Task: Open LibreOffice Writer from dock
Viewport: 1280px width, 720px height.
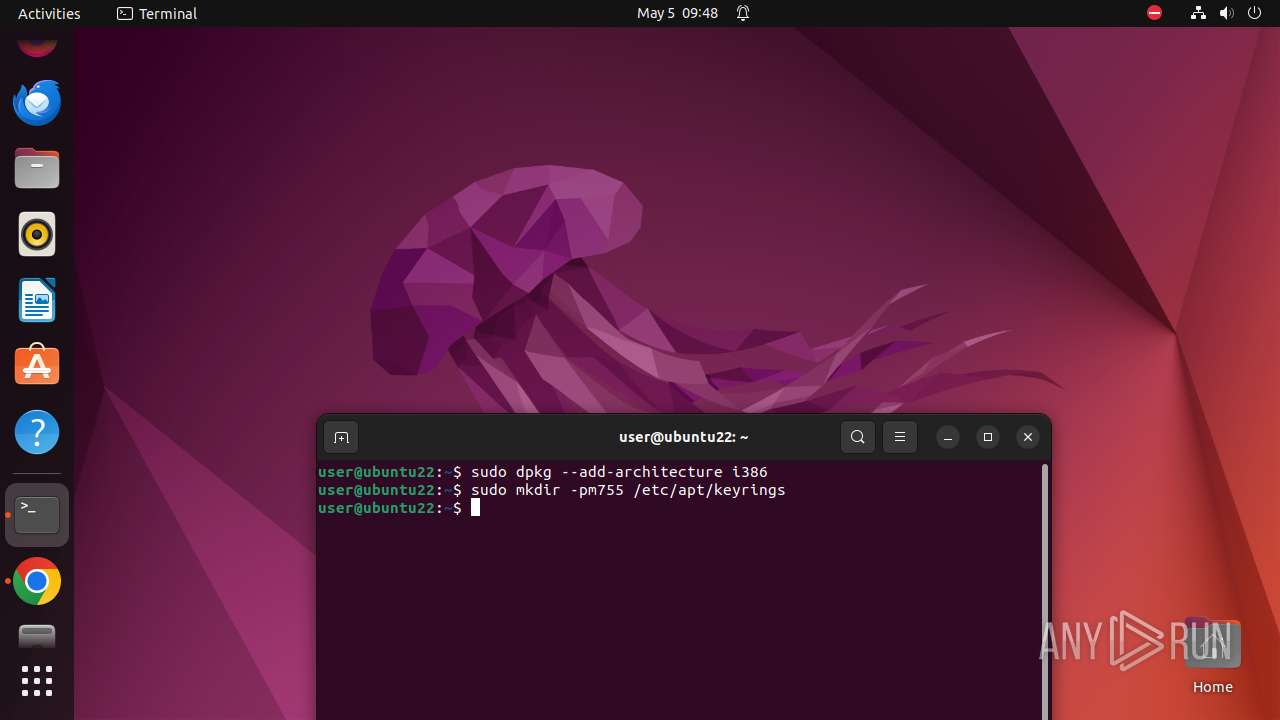Action: (37, 300)
